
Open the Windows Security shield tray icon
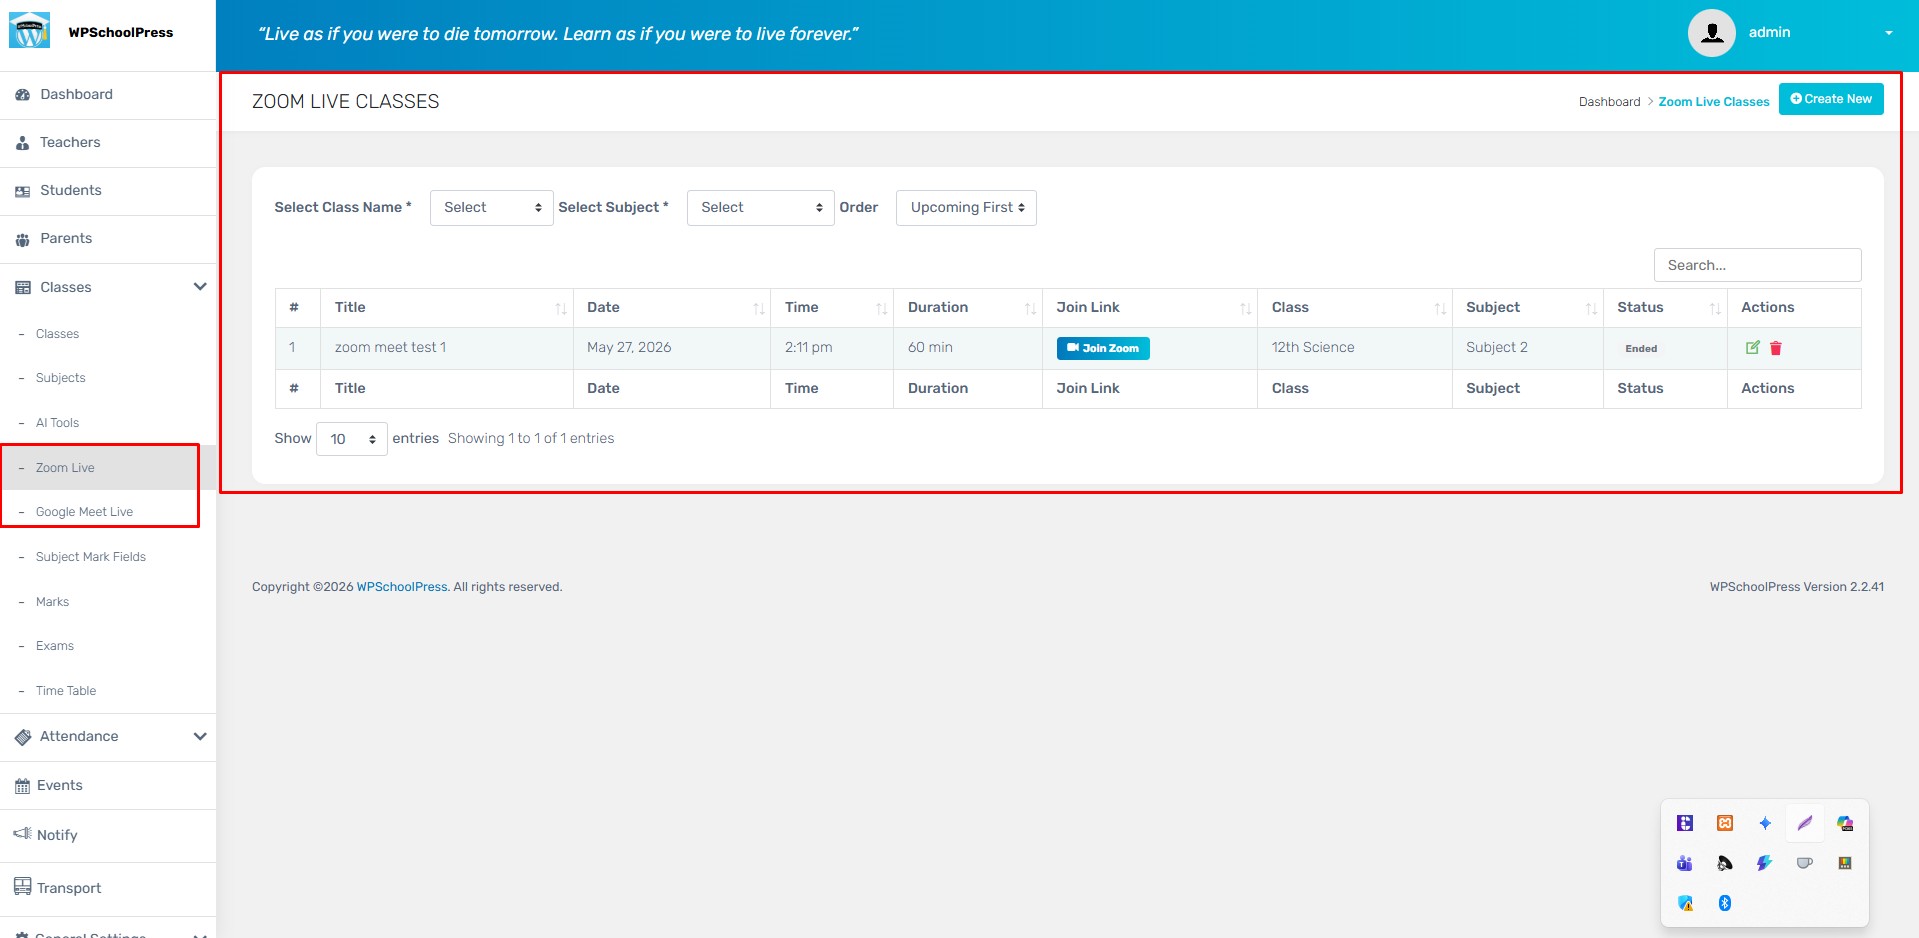point(1685,903)
